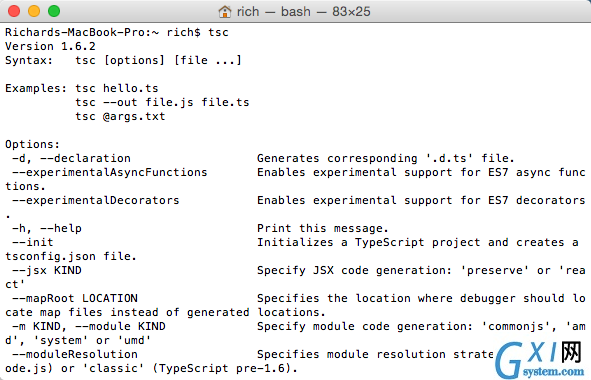Click the '--experimentalDecorators' option text
The height and width of the screenshot is (380, 591).
(x=96, y=200)
